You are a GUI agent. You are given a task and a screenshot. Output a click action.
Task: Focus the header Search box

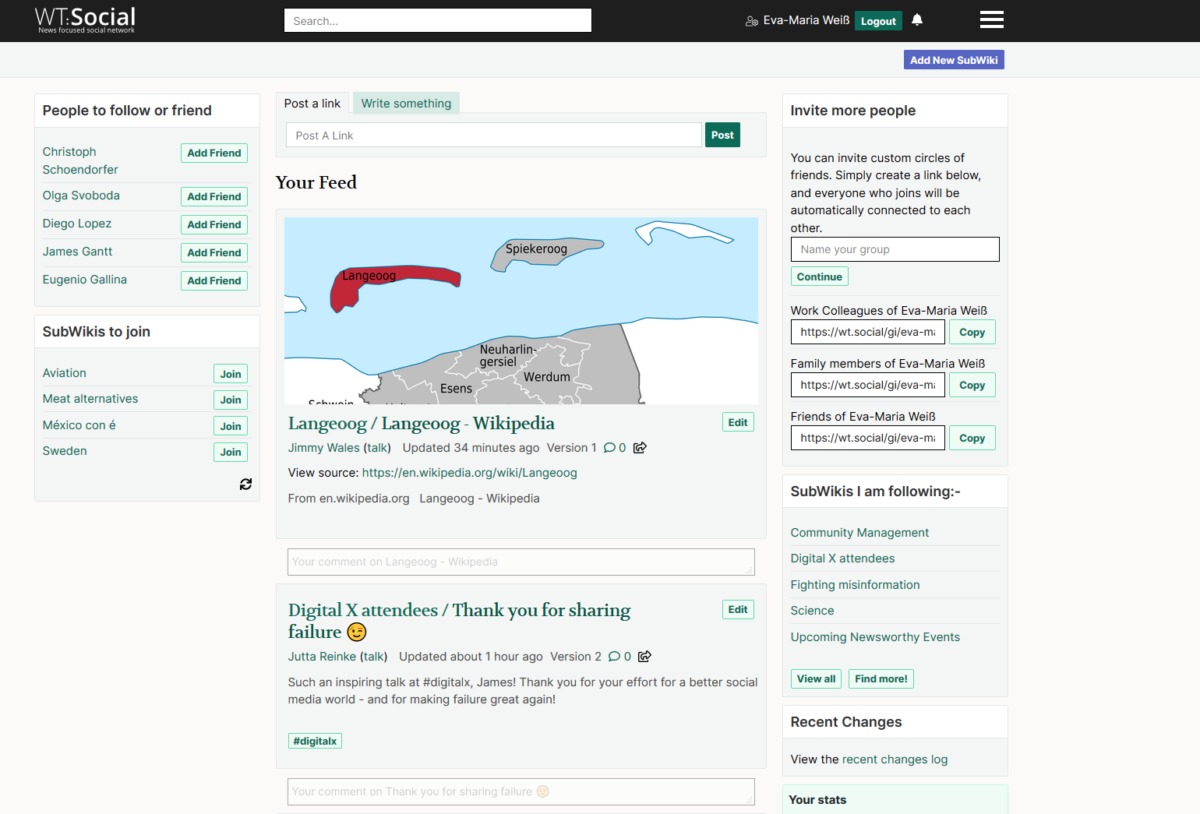pyautogui.click(x=438, y=20)
